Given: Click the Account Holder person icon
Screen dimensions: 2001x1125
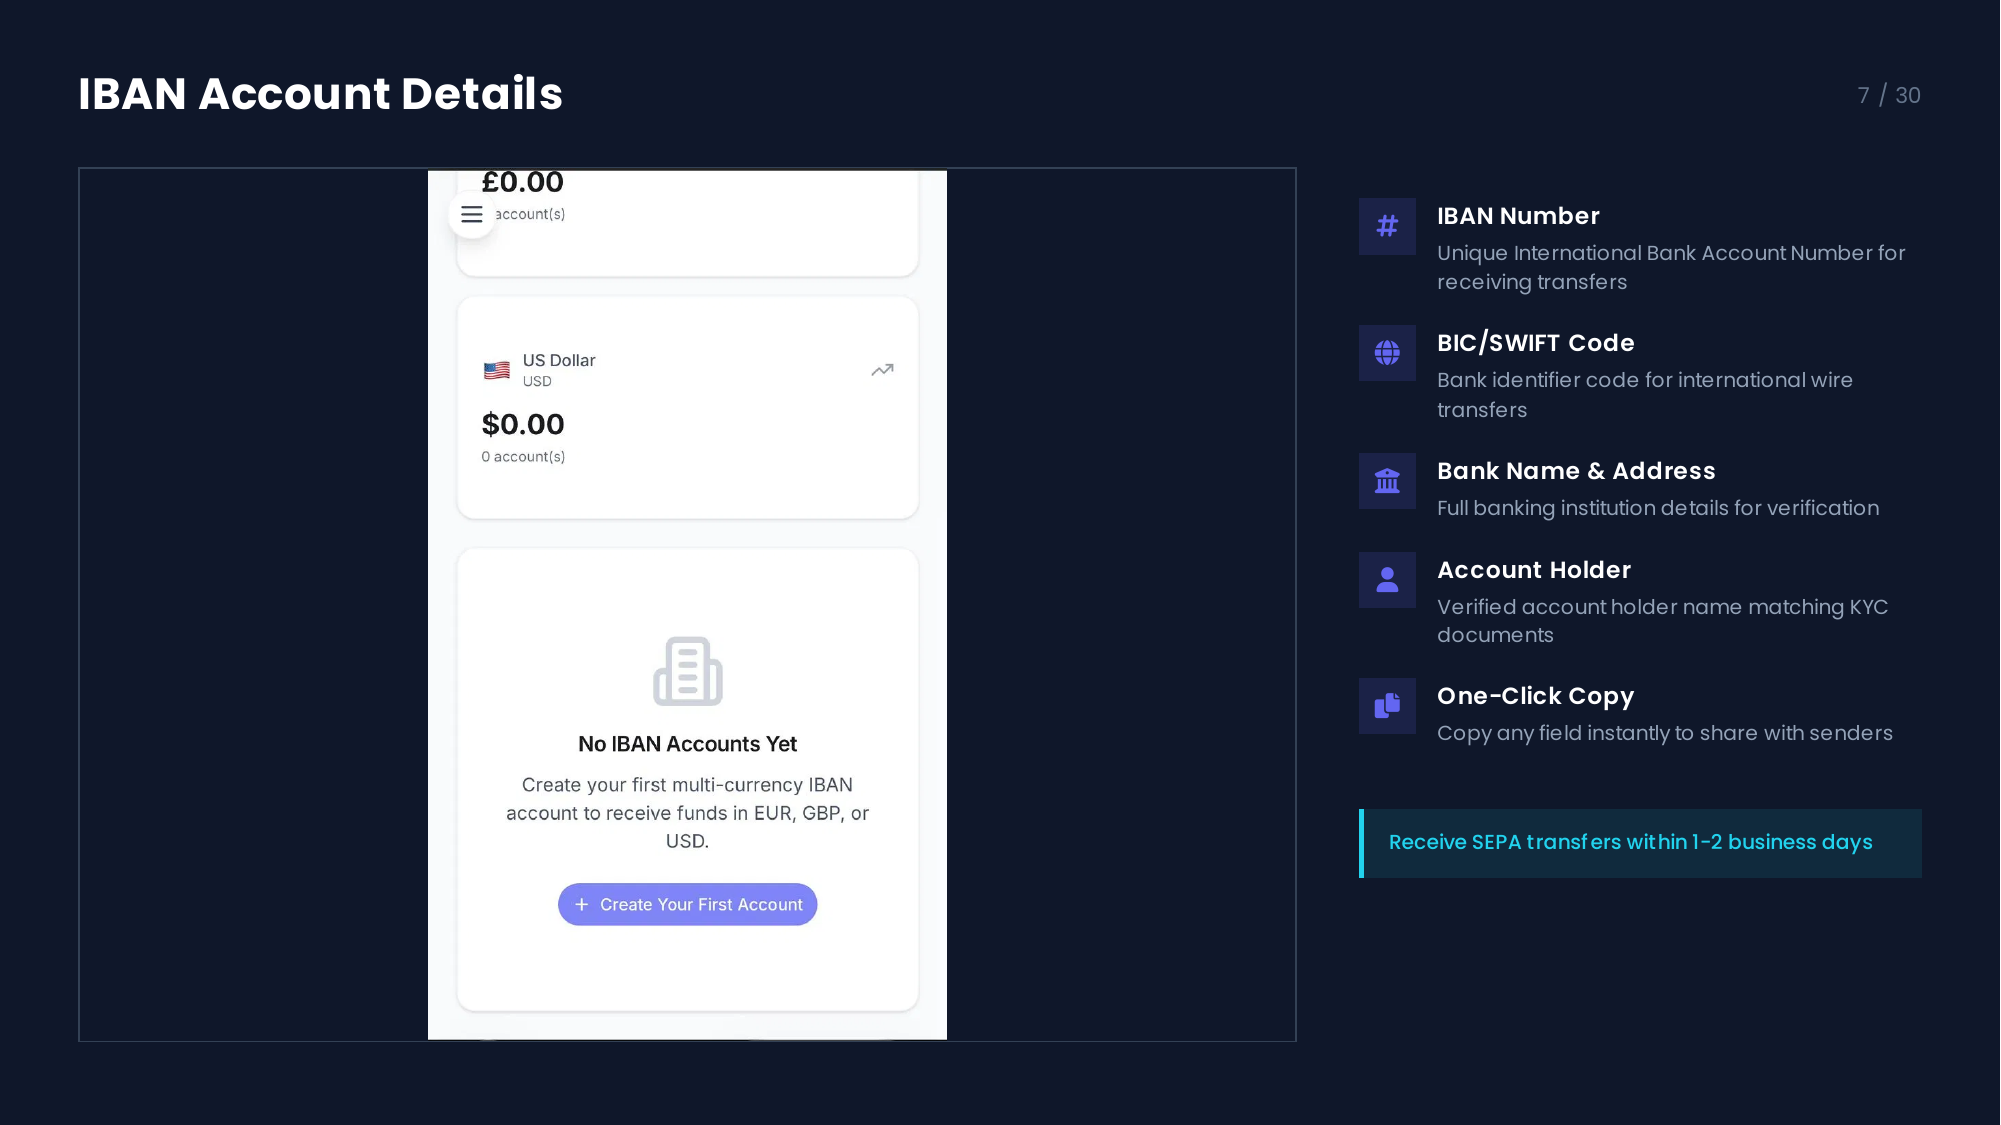Looking at the screenshot, I should click(1387, 580).
